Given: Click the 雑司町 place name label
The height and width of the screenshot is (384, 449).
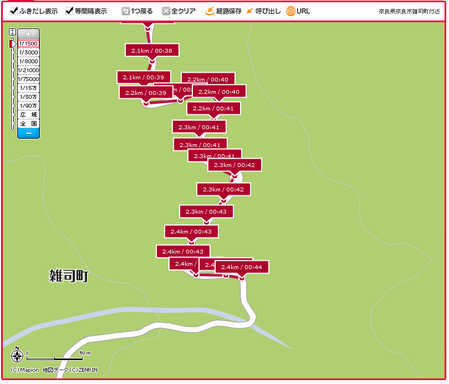Looking at the screenshot, I should [69, 276].
